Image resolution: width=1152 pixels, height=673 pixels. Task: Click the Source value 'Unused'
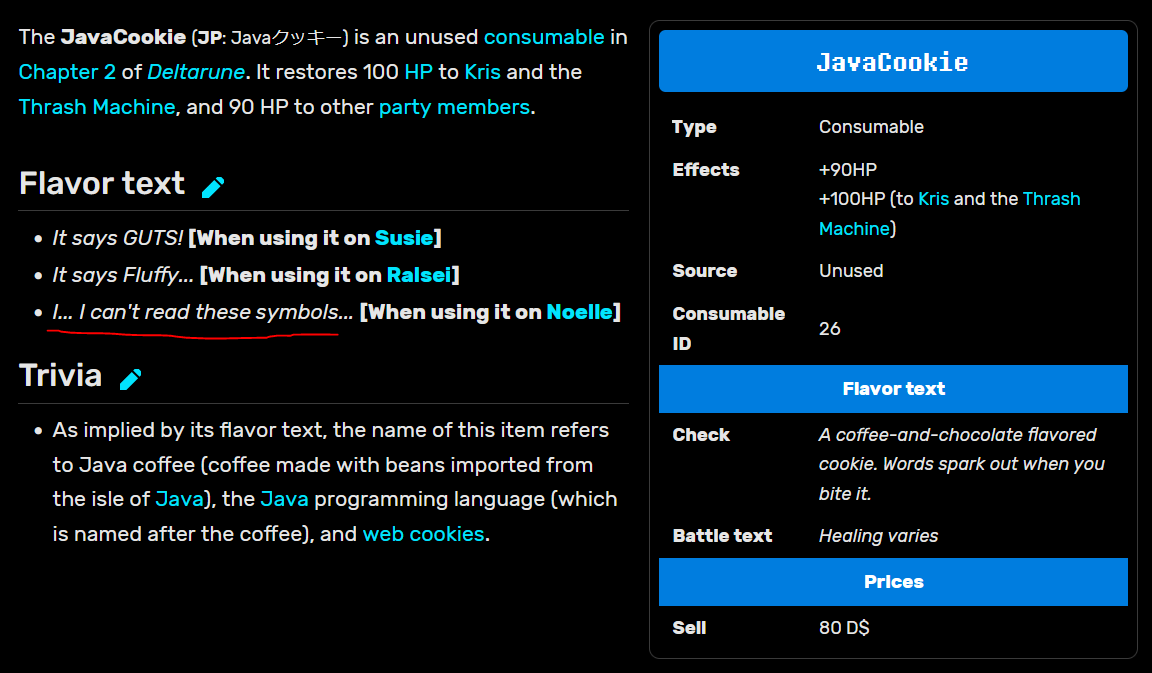click(x=851, y=271)
